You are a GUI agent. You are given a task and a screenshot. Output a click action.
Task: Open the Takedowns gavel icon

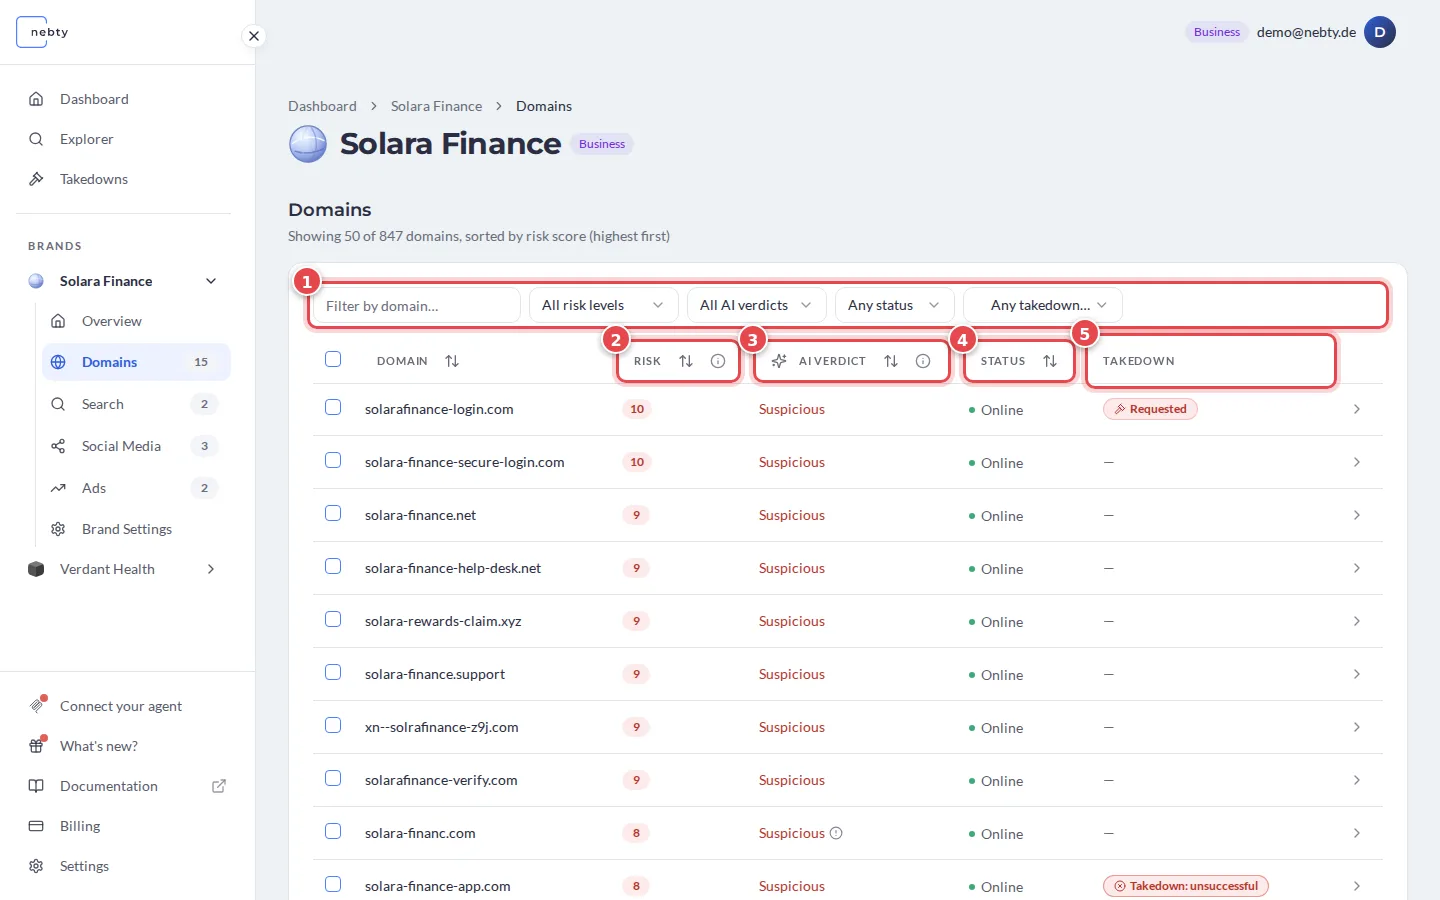(36, 179)
